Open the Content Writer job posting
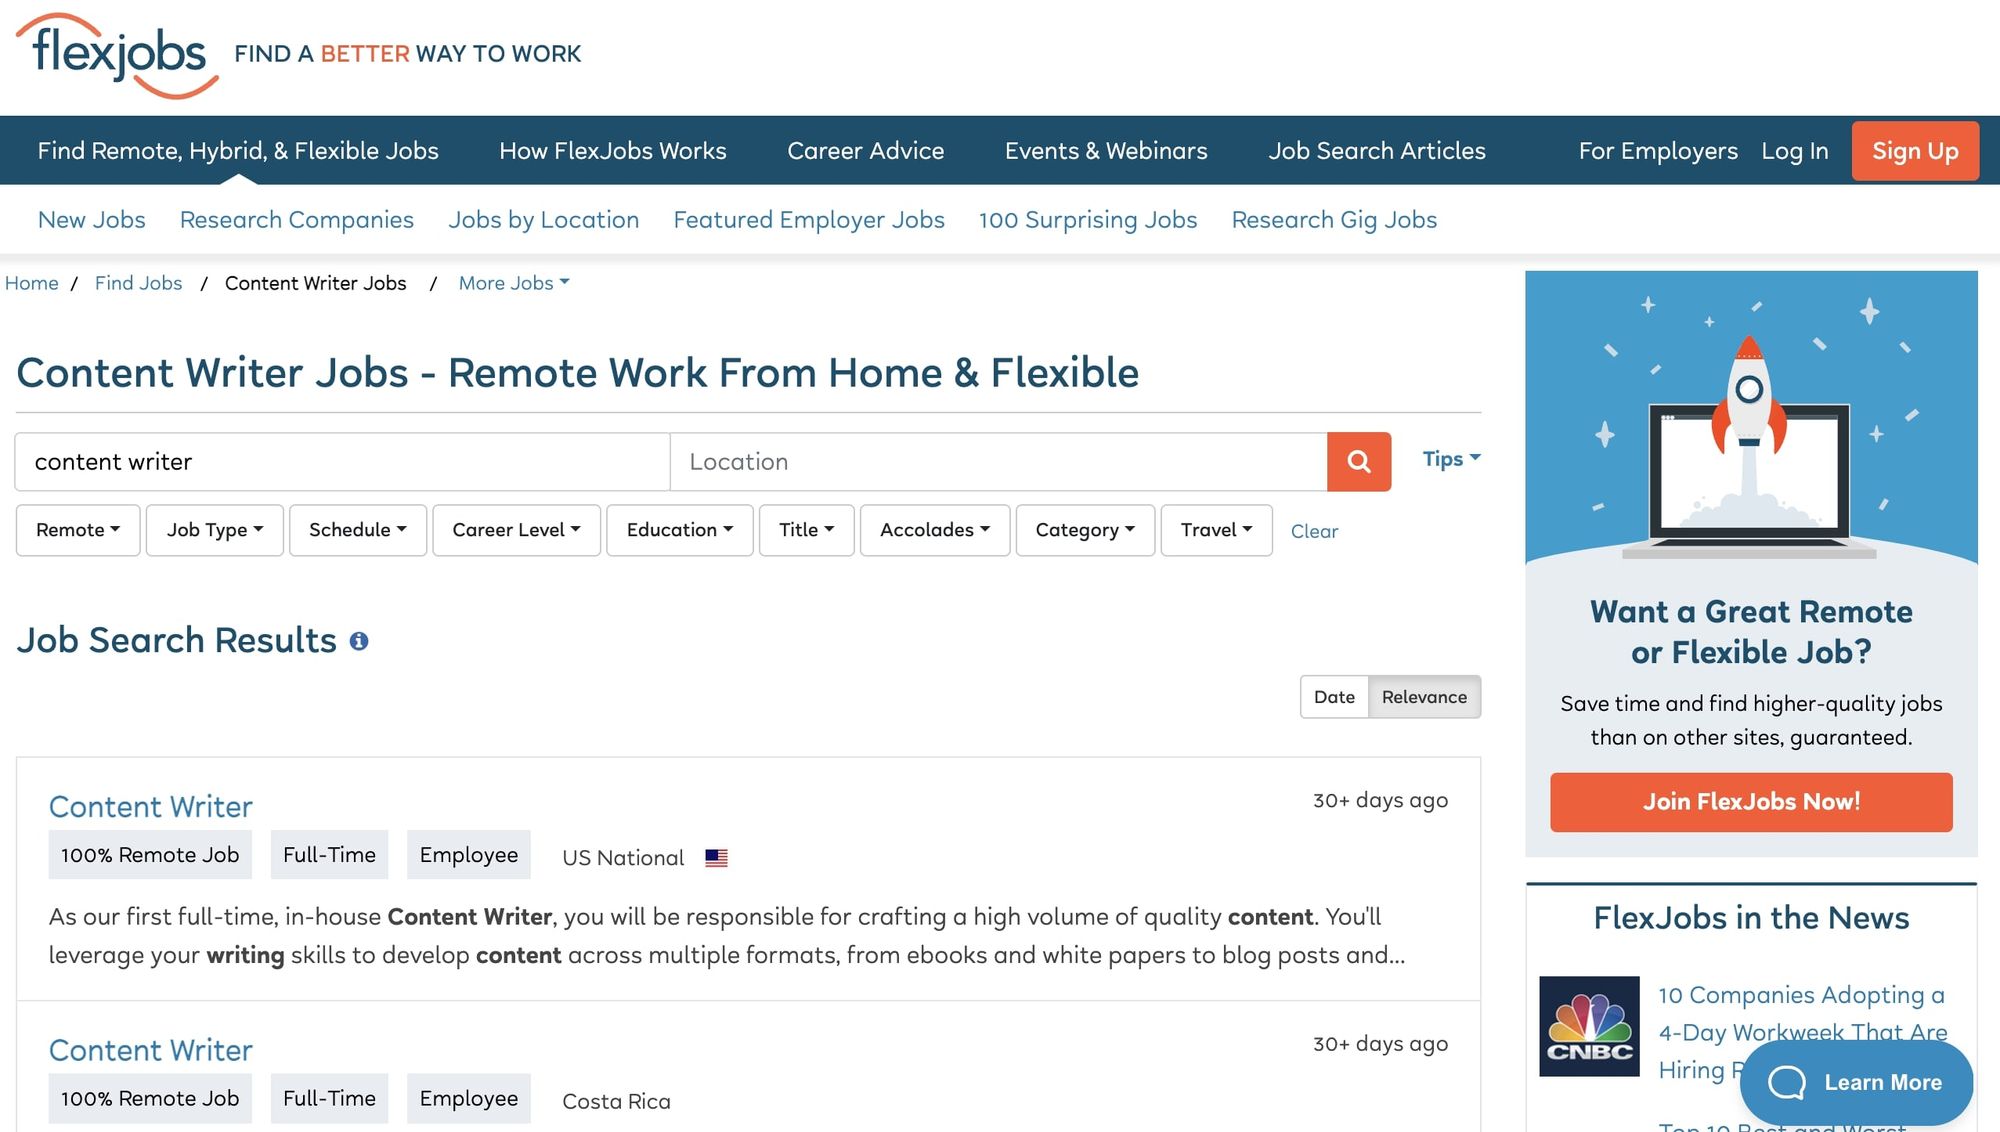Screen dimensions: 2000x1132 pos(150,806)
